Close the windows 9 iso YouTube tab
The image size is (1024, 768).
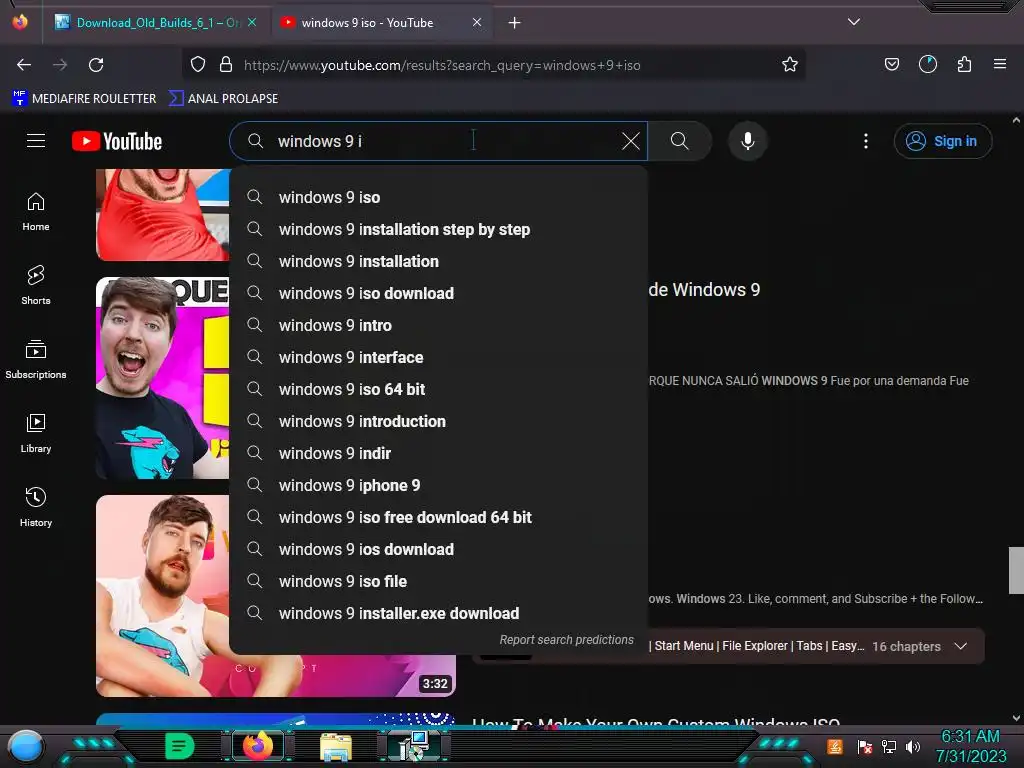coord(477,23)
